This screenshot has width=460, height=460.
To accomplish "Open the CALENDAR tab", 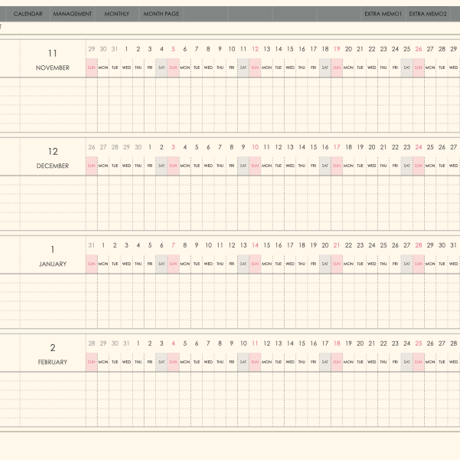I will click(x=28, y=14).
